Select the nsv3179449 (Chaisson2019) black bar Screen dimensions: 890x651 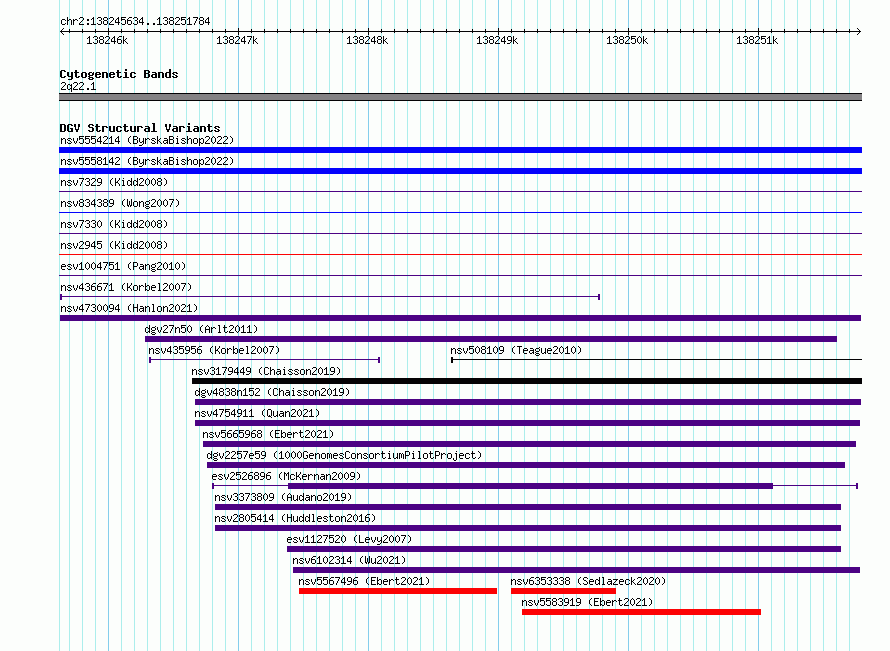tap(527, 381)
